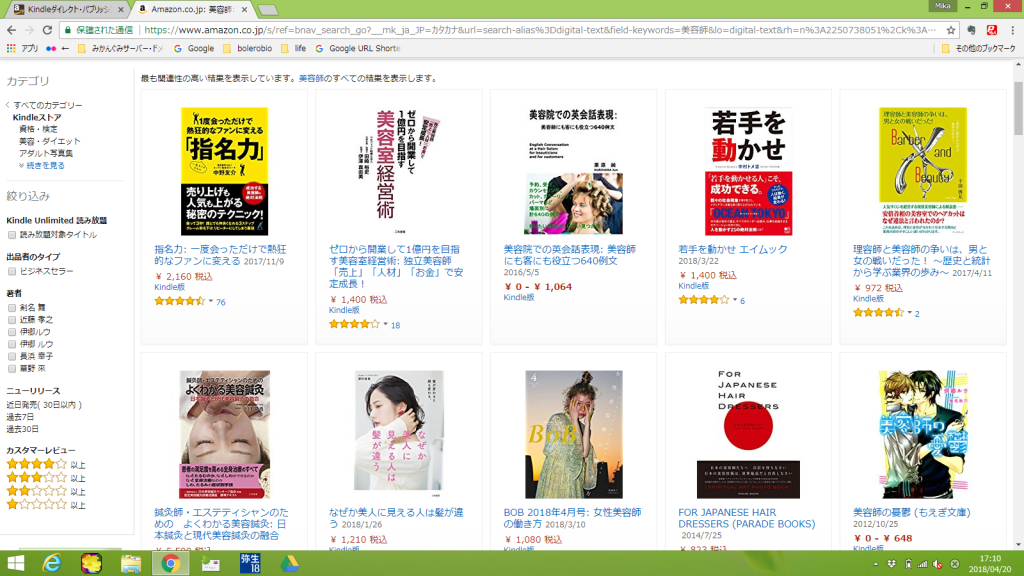This screenshot has width=1024, height=576.
Task: Open the 指名力 book cover
Action: click(x=224, y=171)
